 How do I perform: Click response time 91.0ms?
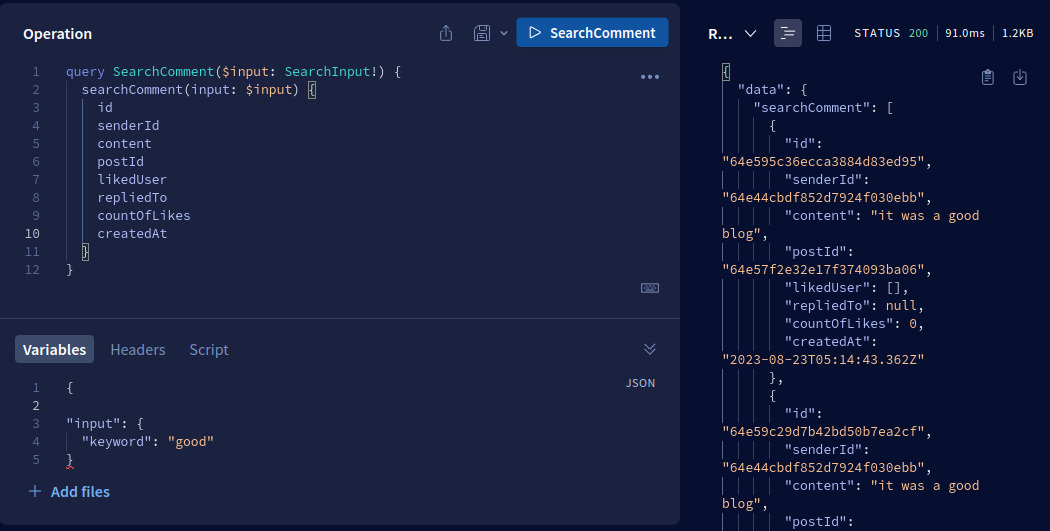coord(965,33)
